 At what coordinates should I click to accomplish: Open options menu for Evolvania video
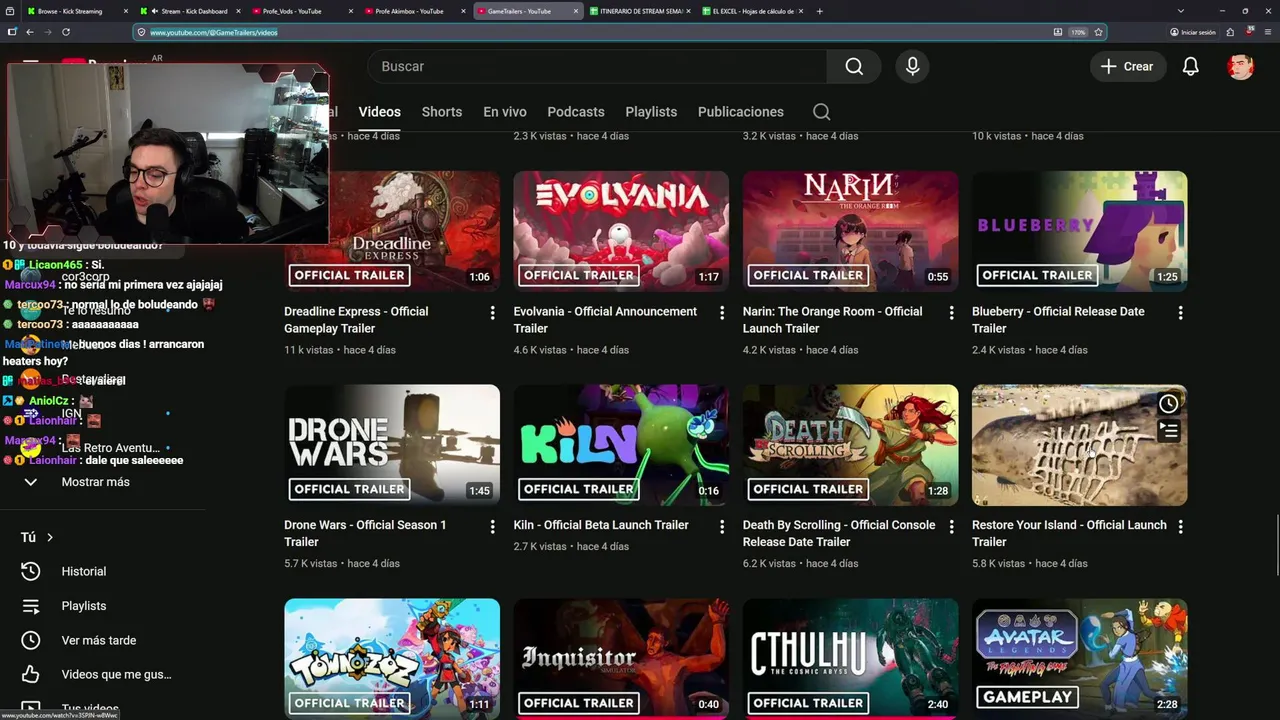click(x=722, y=313)
